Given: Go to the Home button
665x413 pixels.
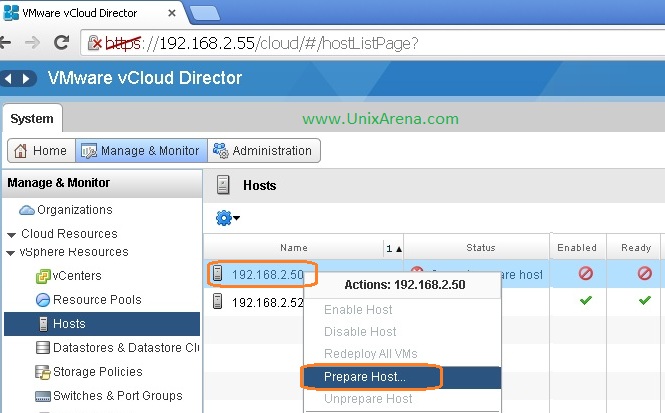Looking at the screenshot, I should [42, 151].
